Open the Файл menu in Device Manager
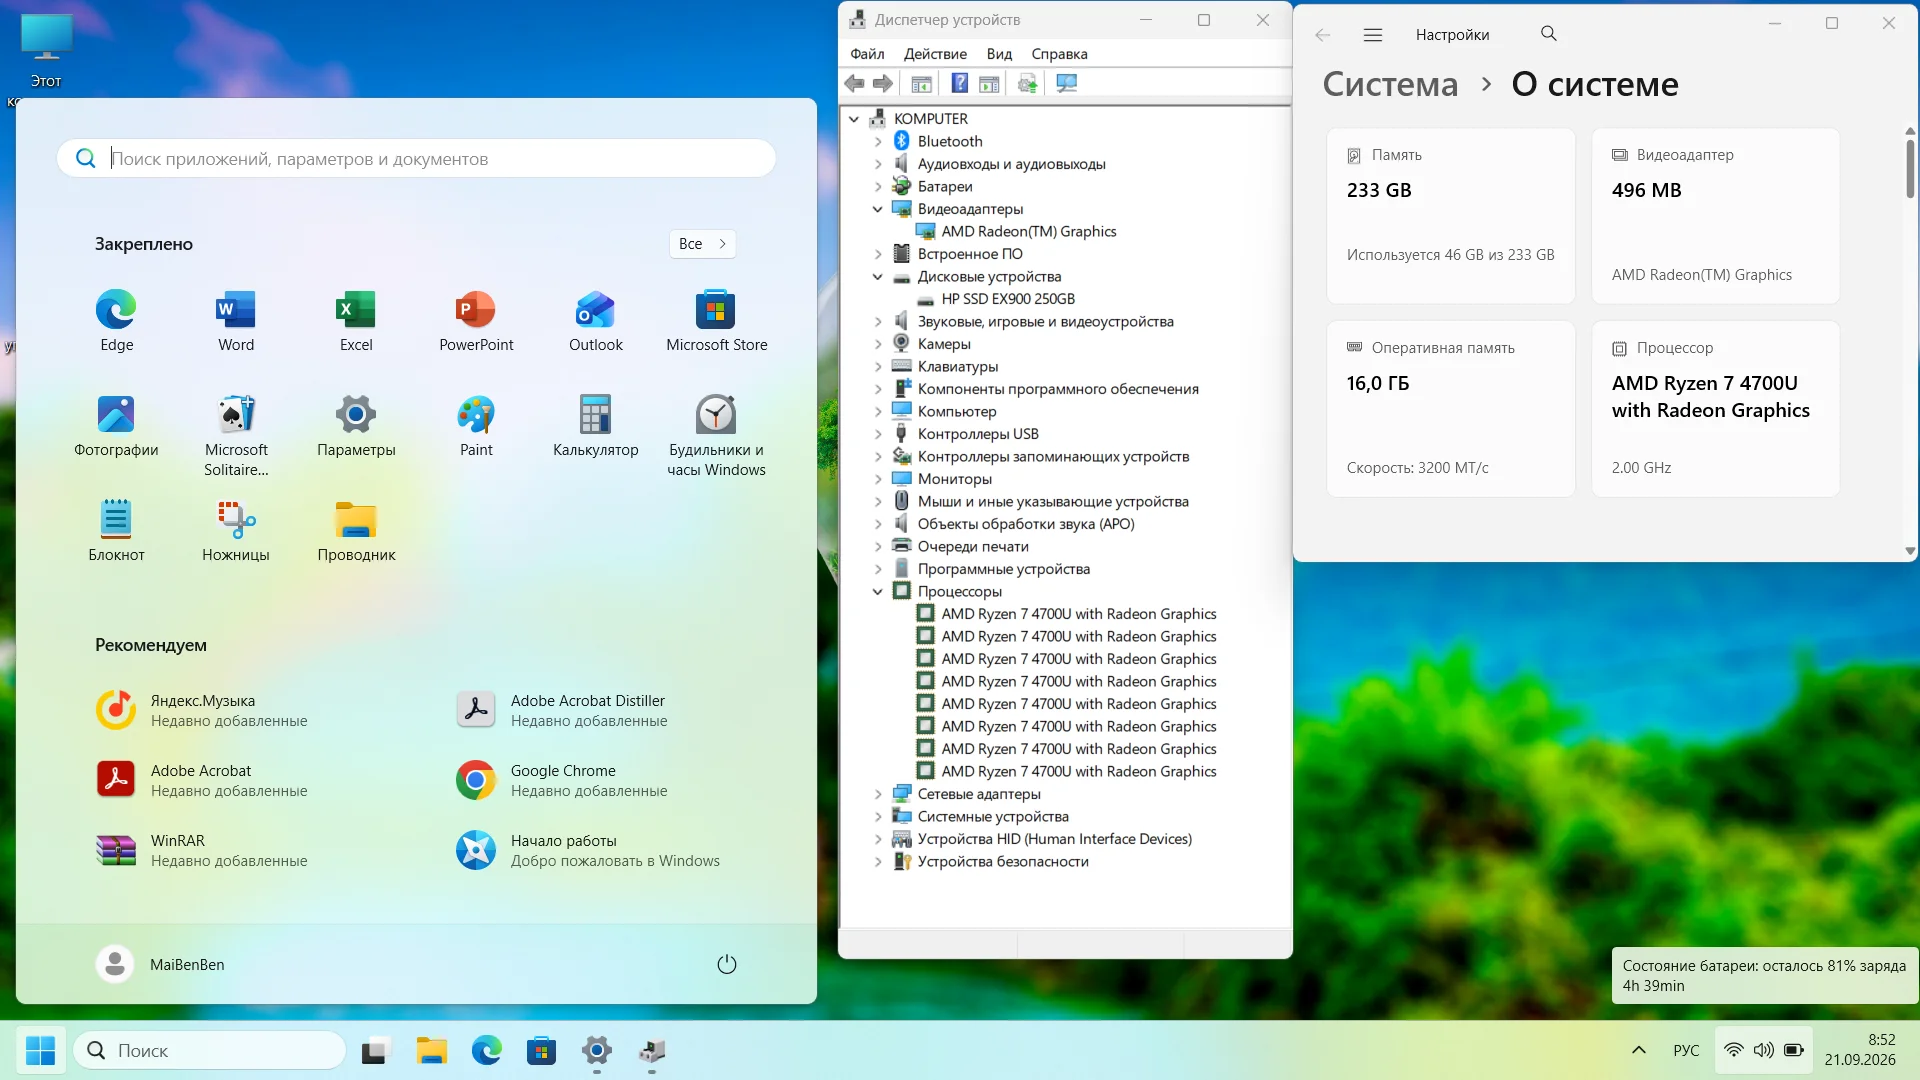Viewport: 1920px width, 1080px height. pos(867,54)
